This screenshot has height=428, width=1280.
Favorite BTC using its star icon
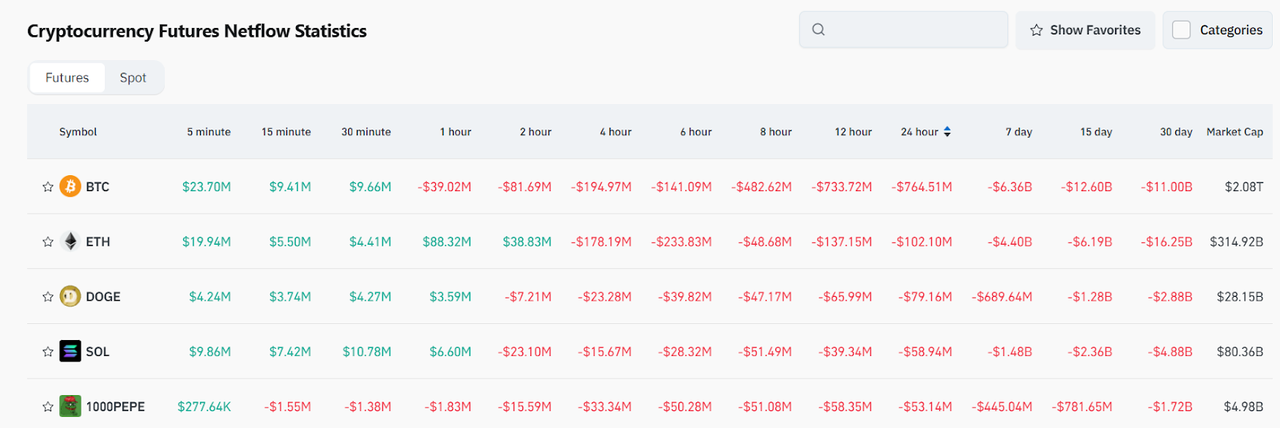coord(47,187)
